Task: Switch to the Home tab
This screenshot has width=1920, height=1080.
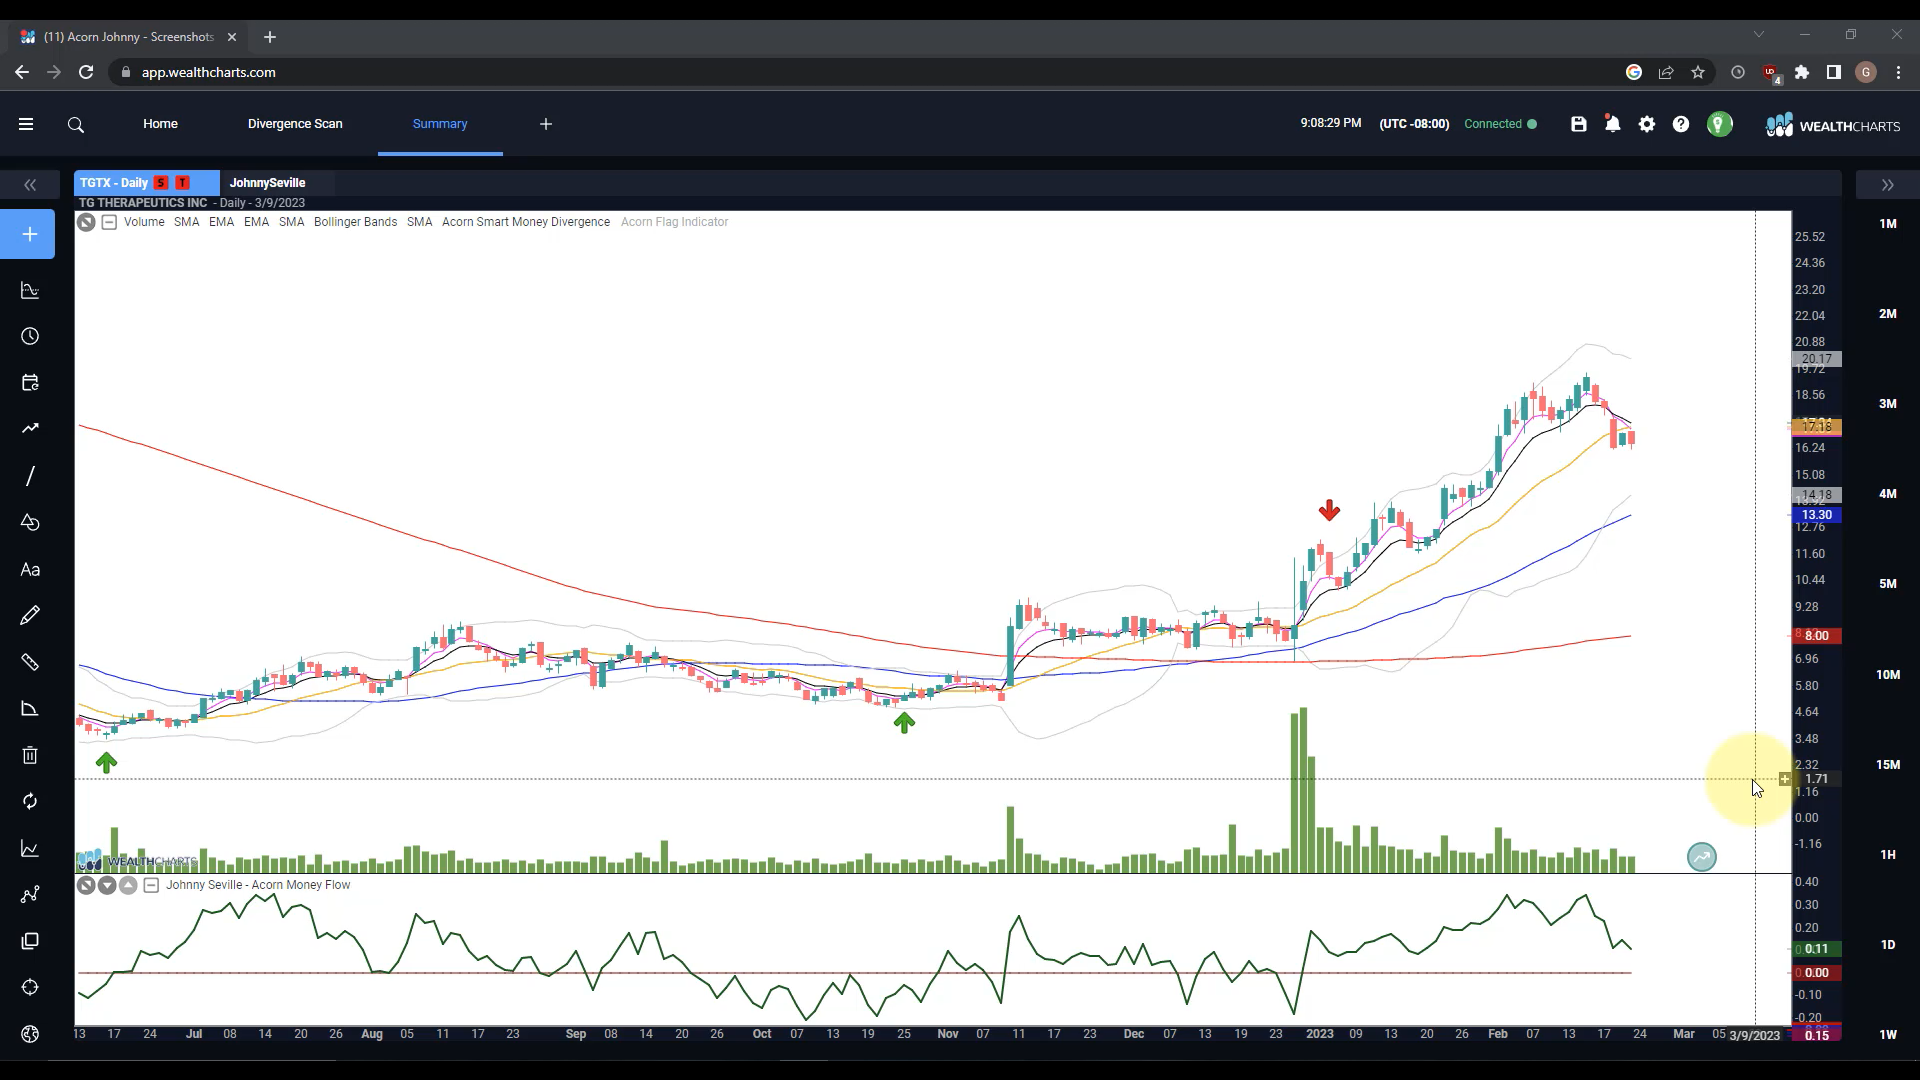Action: (160, 124)
